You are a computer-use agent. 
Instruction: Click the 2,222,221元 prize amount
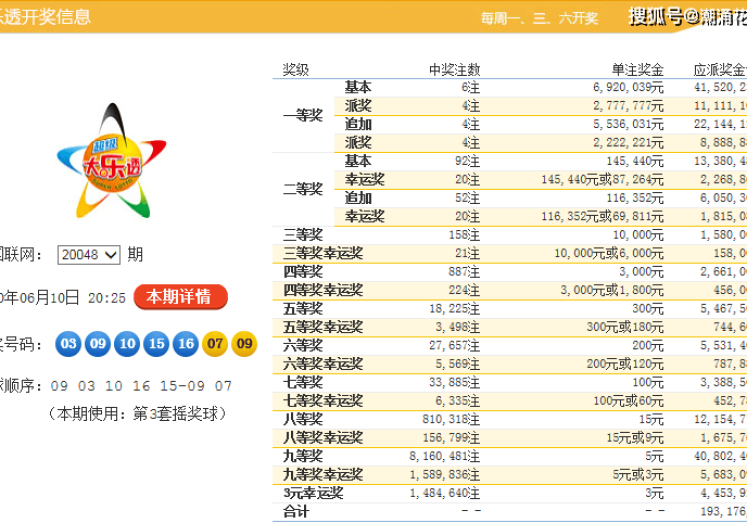[628, 143]
